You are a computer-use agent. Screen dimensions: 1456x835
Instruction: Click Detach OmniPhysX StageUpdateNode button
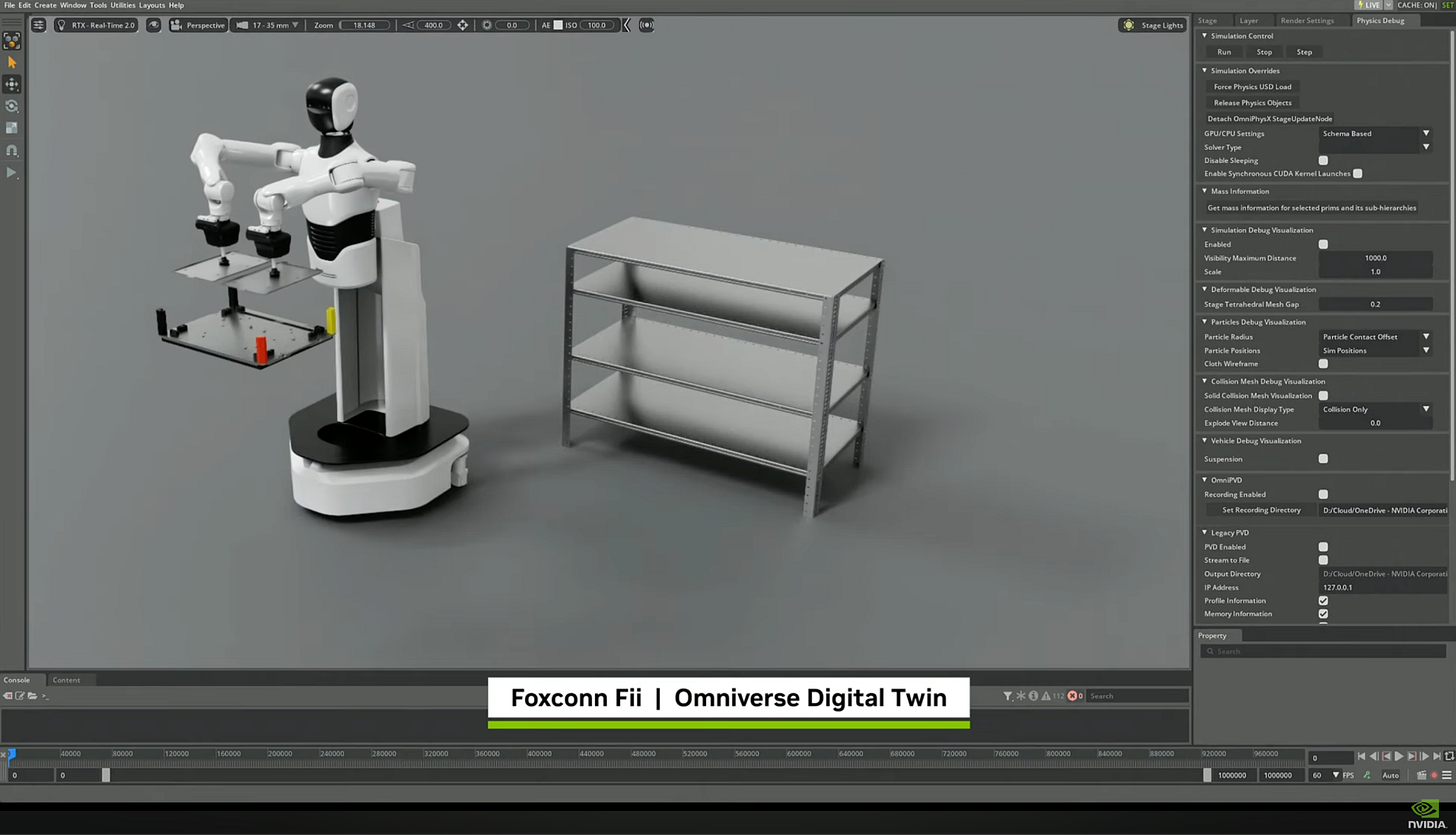[x=1270, y=119]
